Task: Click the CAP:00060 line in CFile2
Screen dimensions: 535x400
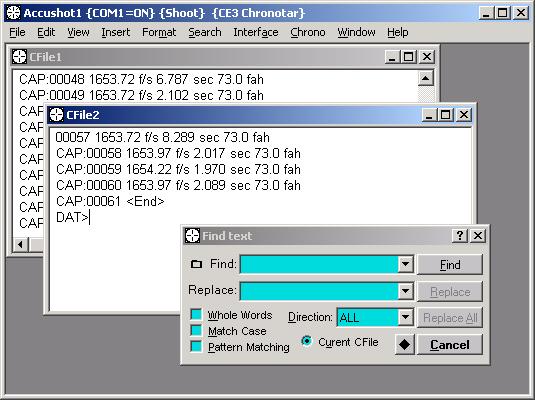Action: point(178,185)
